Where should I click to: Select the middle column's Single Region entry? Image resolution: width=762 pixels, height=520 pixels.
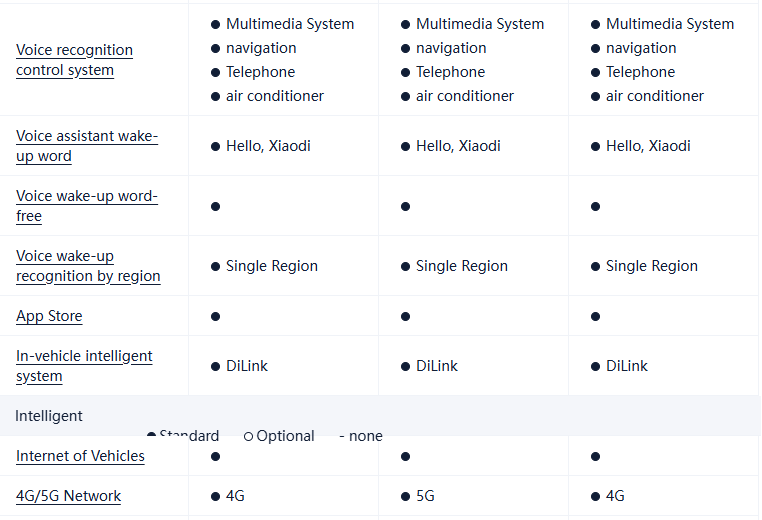coord(461,266)
